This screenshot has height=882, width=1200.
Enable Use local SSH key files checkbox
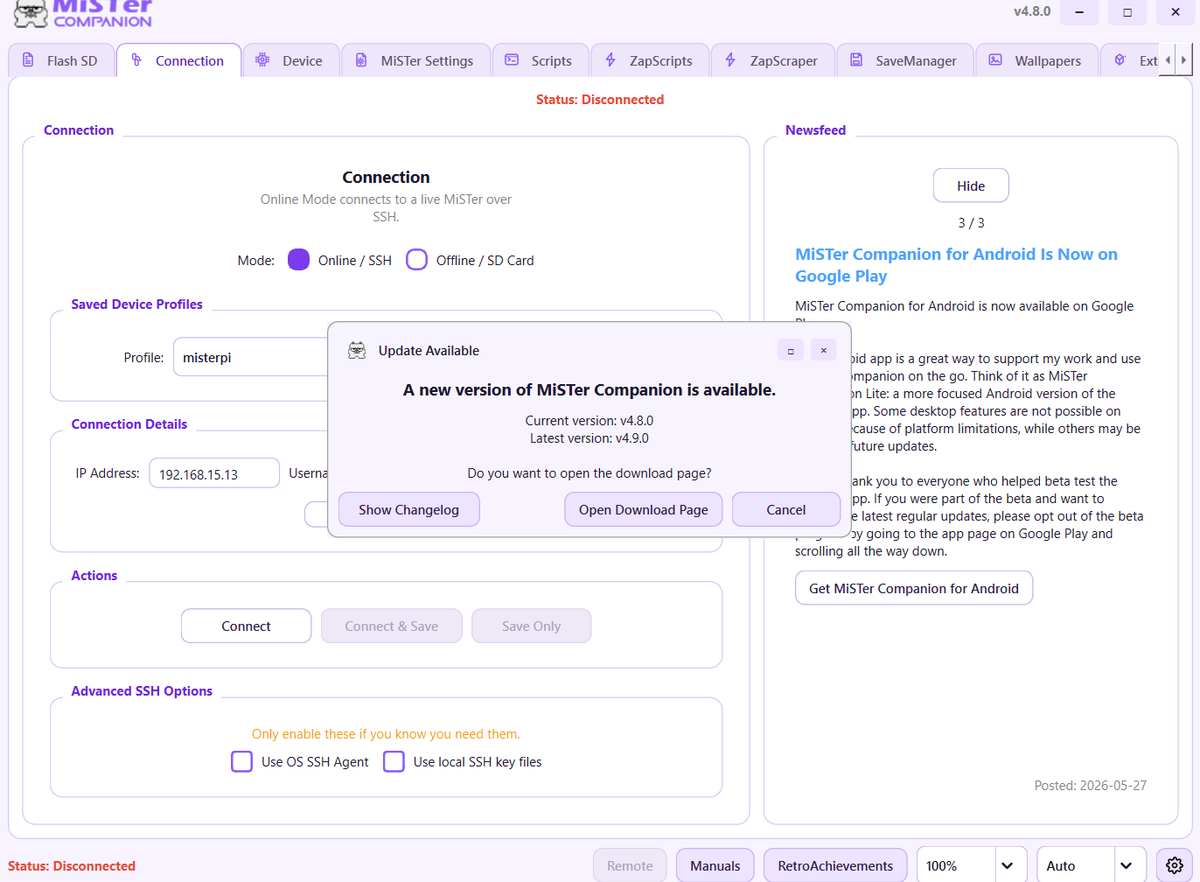pos(394,762)
